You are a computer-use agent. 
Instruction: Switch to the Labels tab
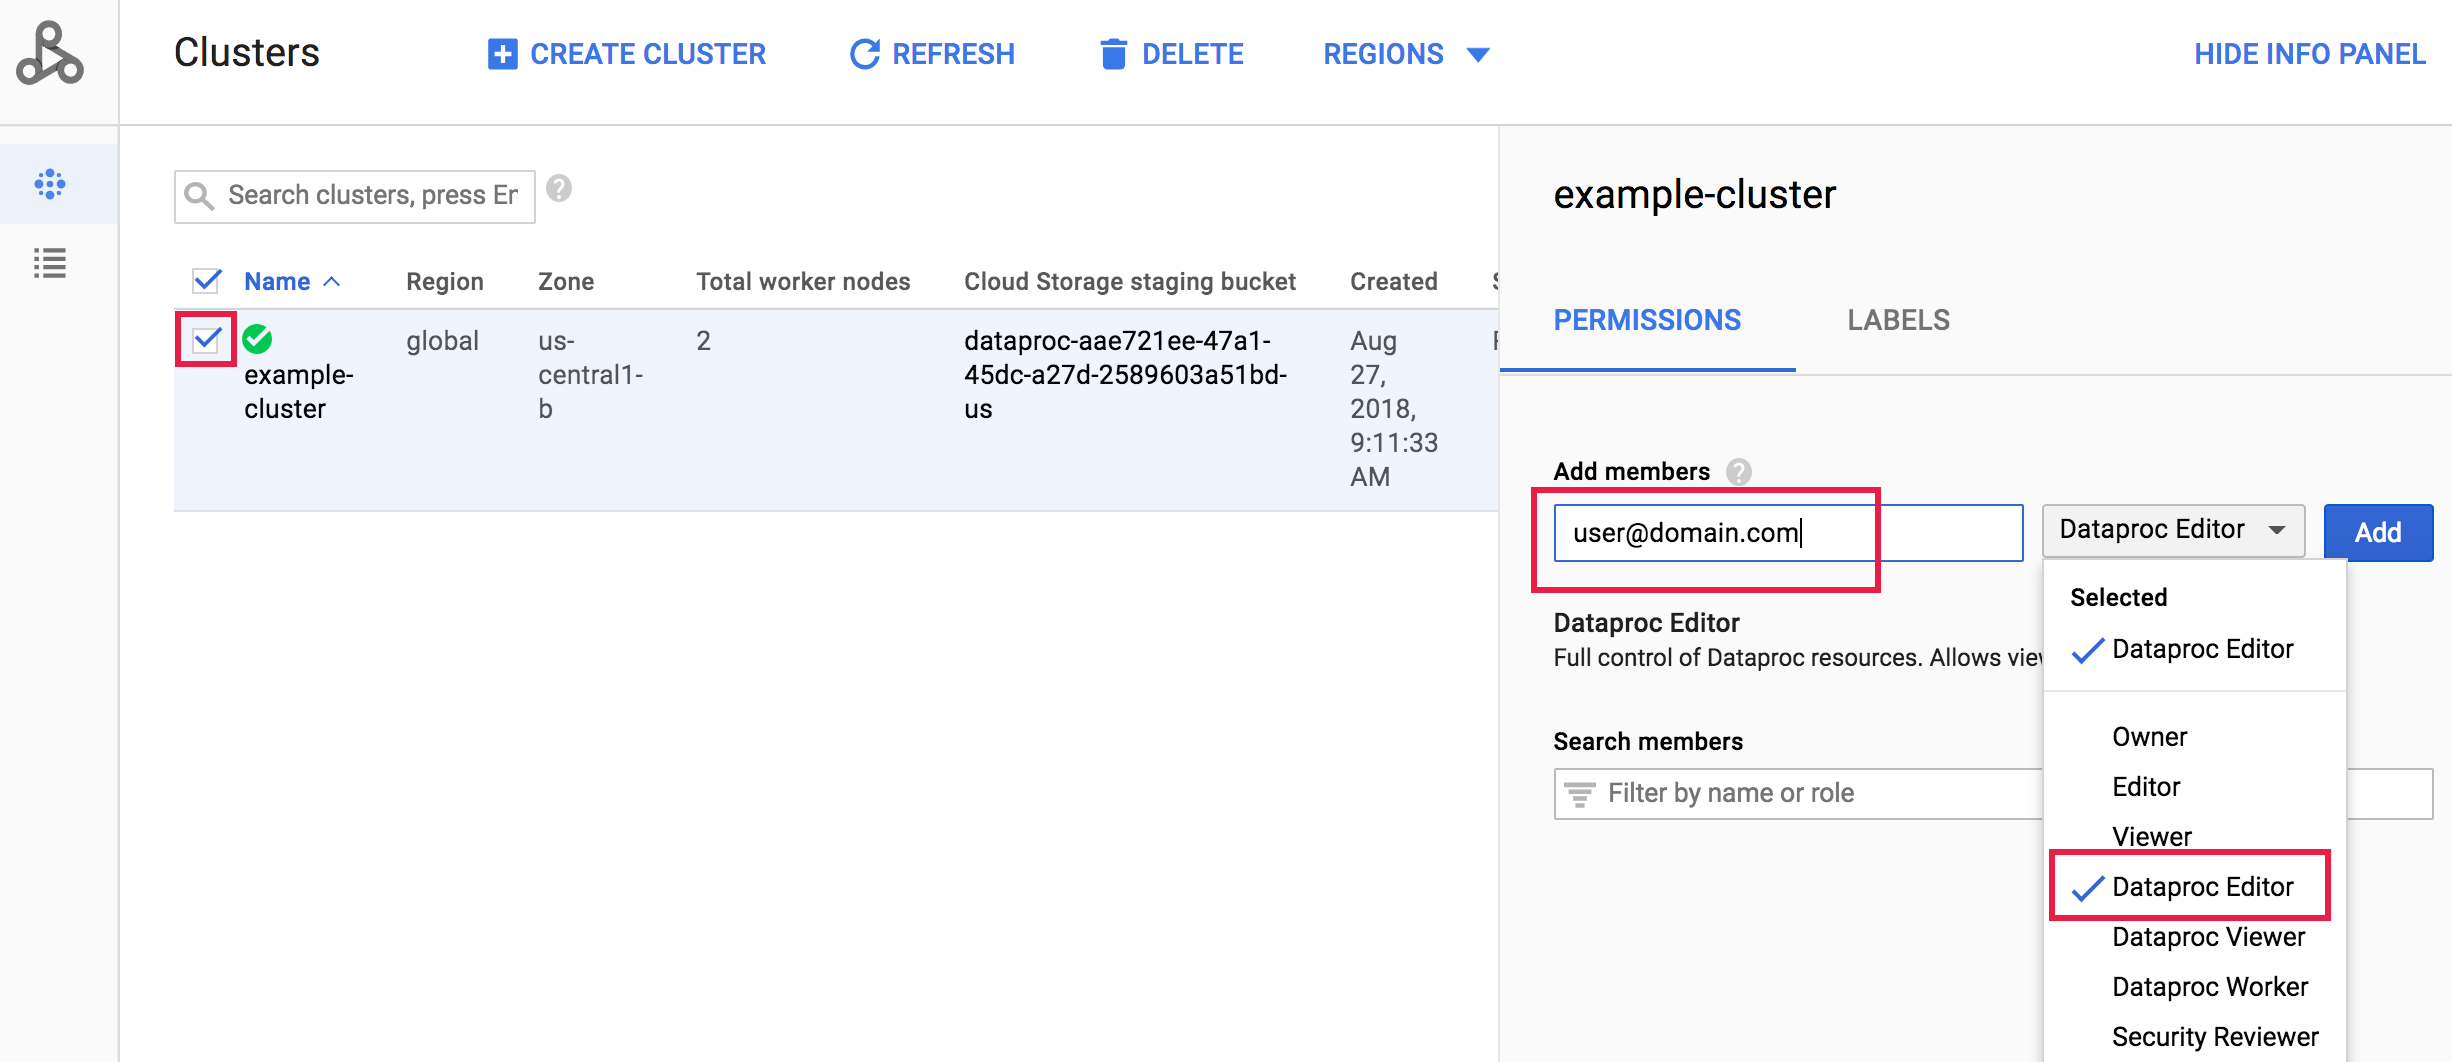pos(1897,320)
